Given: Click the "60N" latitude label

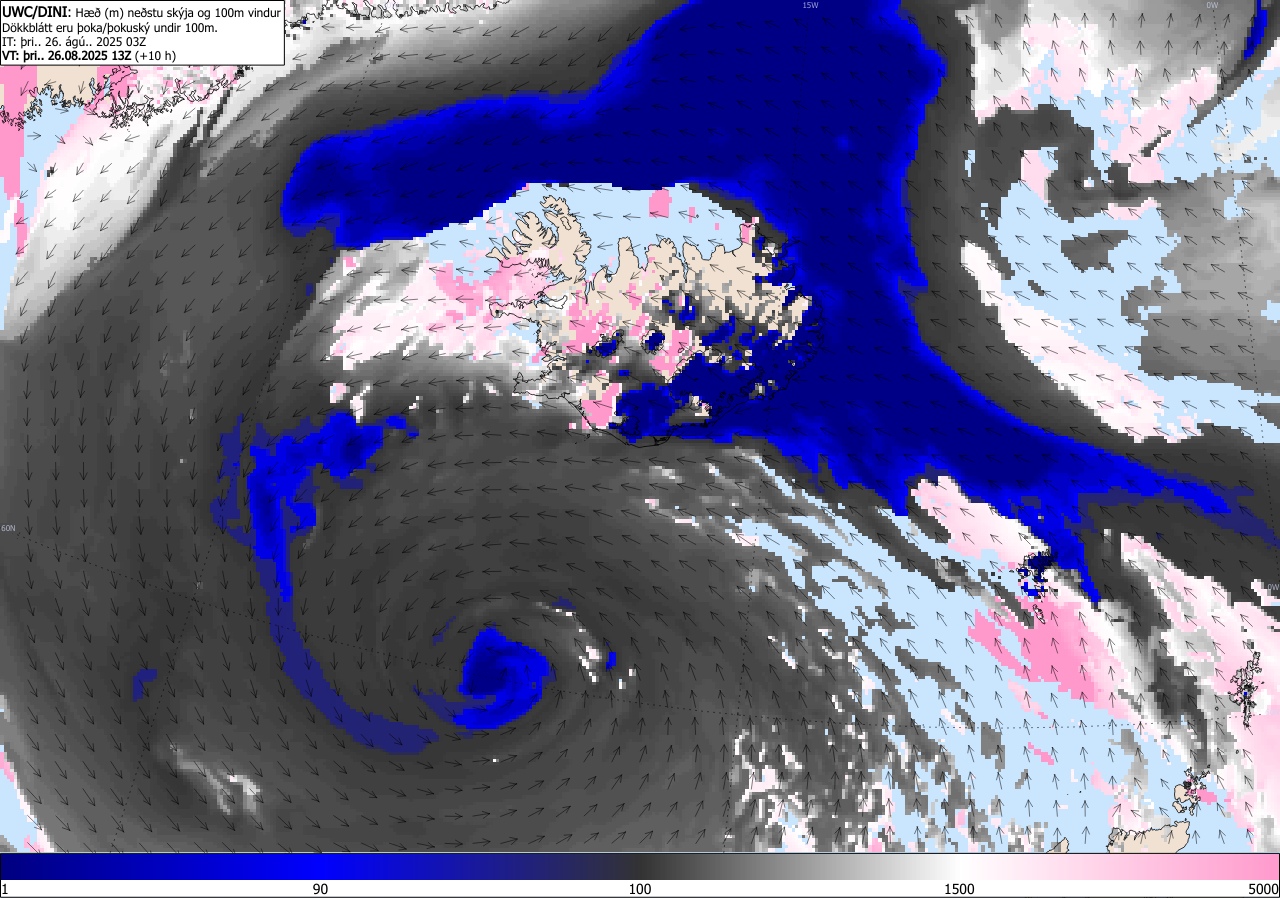Looking at the screenshot, I should coord(8,528).
